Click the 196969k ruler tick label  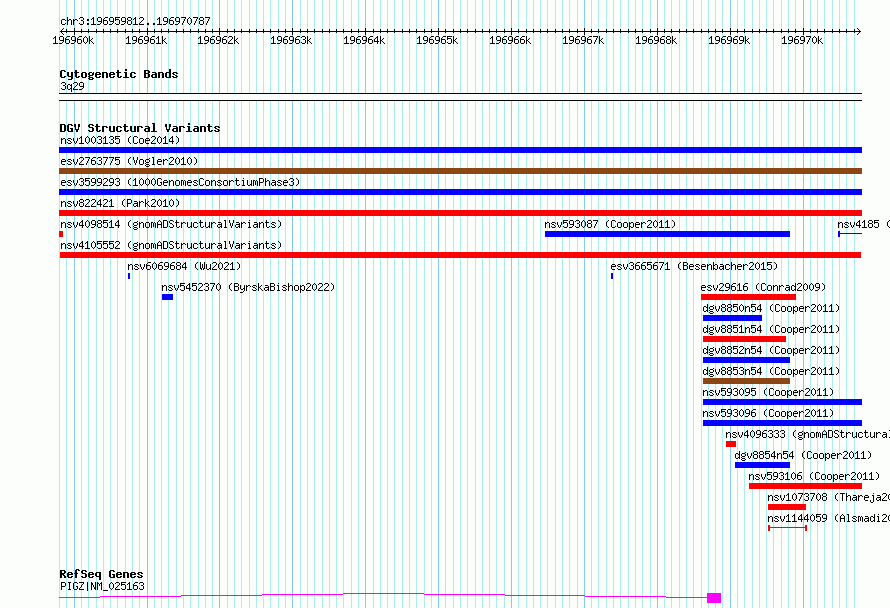pyautogui.click(x=729, y=40)
